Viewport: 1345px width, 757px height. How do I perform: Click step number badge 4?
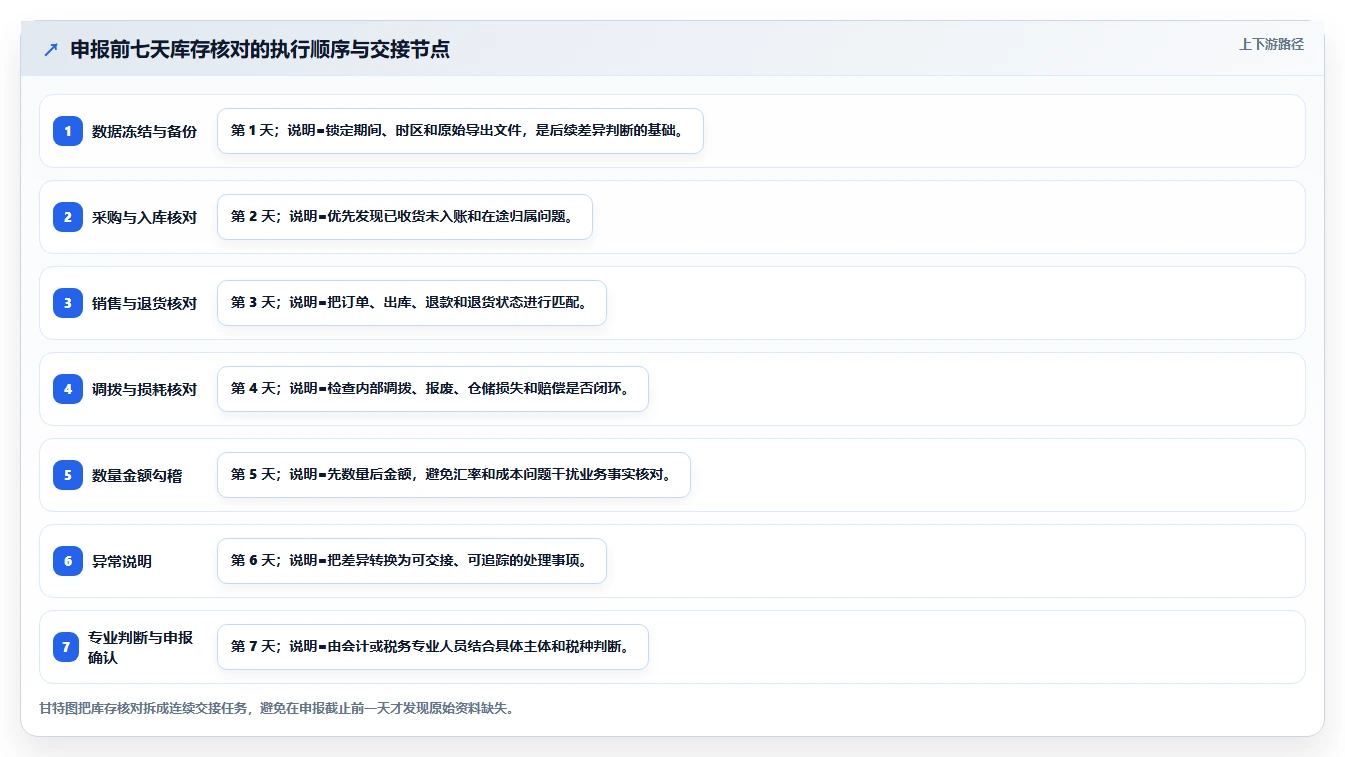pos(68,389)
